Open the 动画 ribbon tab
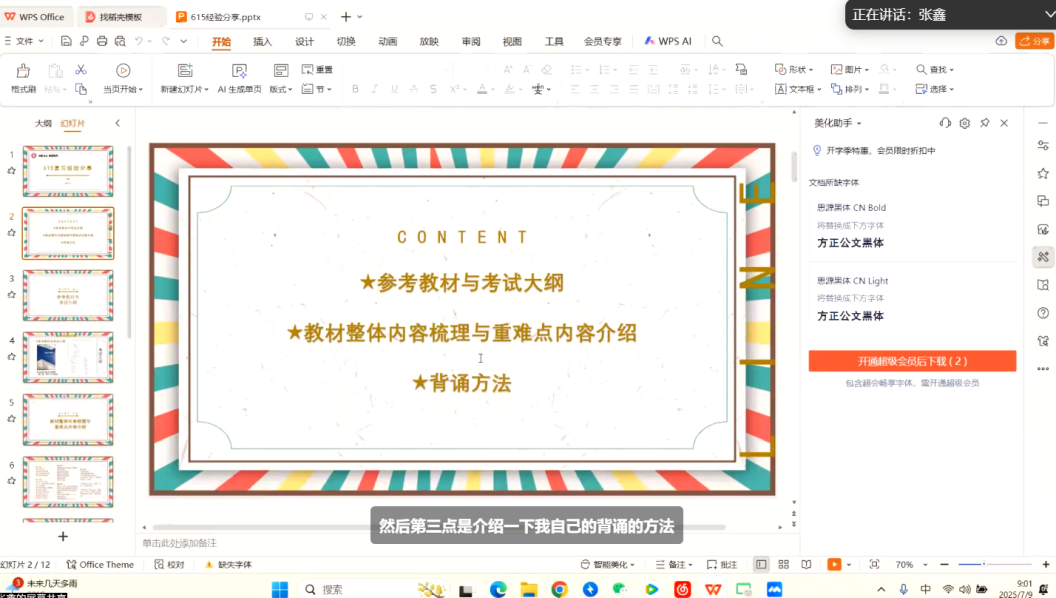 (387, 41)
